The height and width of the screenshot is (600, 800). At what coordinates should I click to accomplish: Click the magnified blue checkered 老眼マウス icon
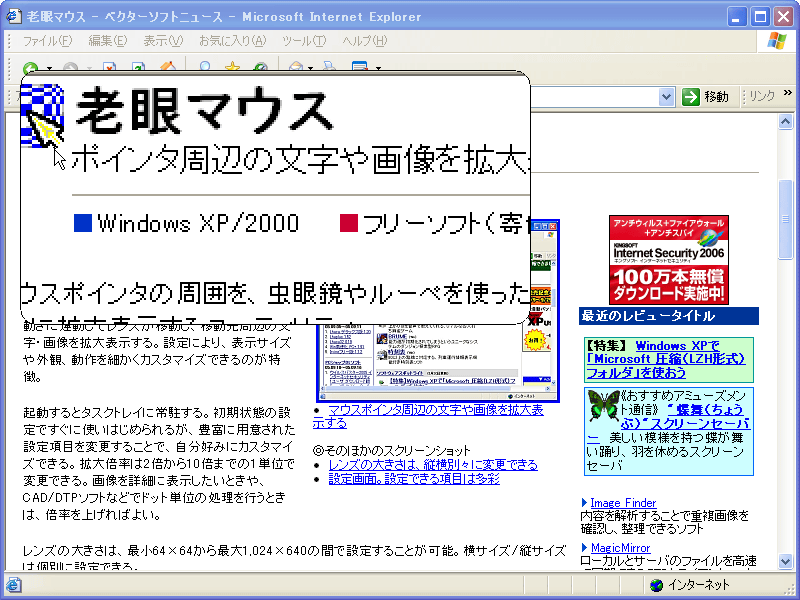point(42,116)
